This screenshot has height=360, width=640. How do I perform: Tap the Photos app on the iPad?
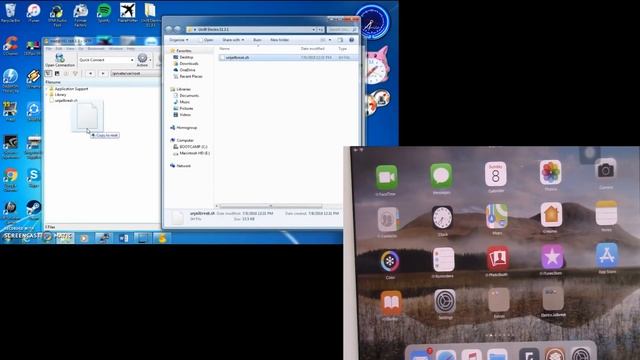(x=550, y=173)
